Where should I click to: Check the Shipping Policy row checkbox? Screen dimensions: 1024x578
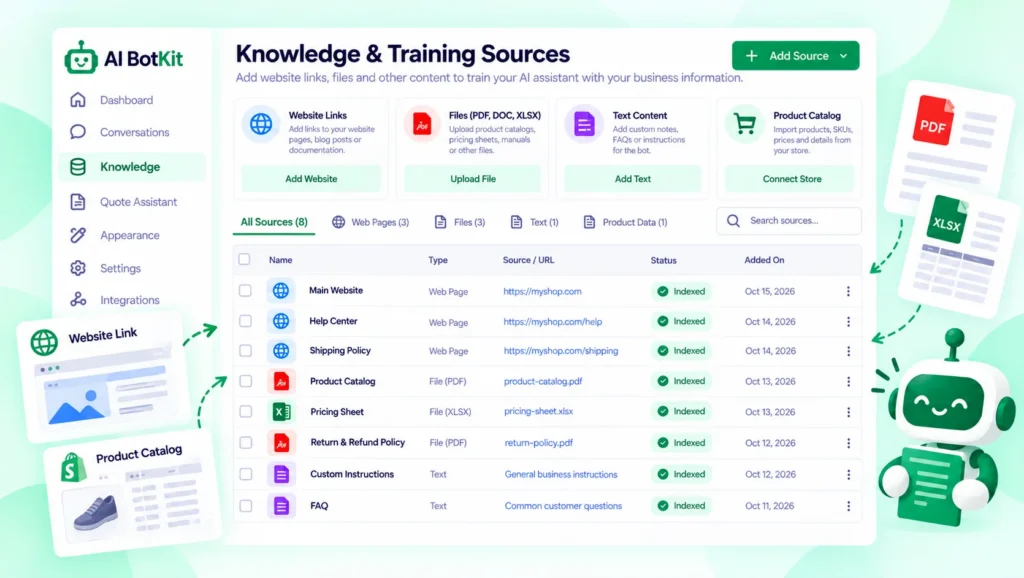click(246, 351)
